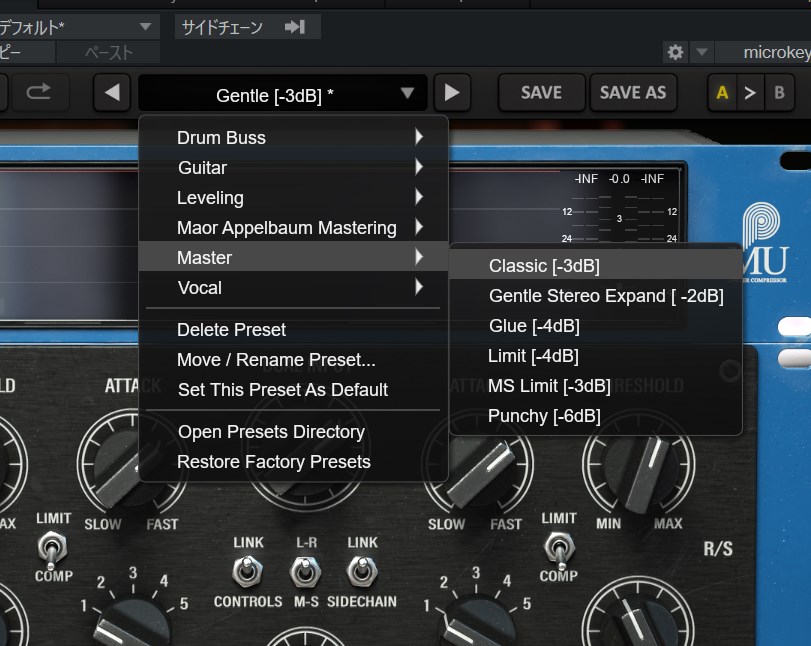Select Restore Factory Presets
This screenshot has height=646, width=811.
click(274, 462)
